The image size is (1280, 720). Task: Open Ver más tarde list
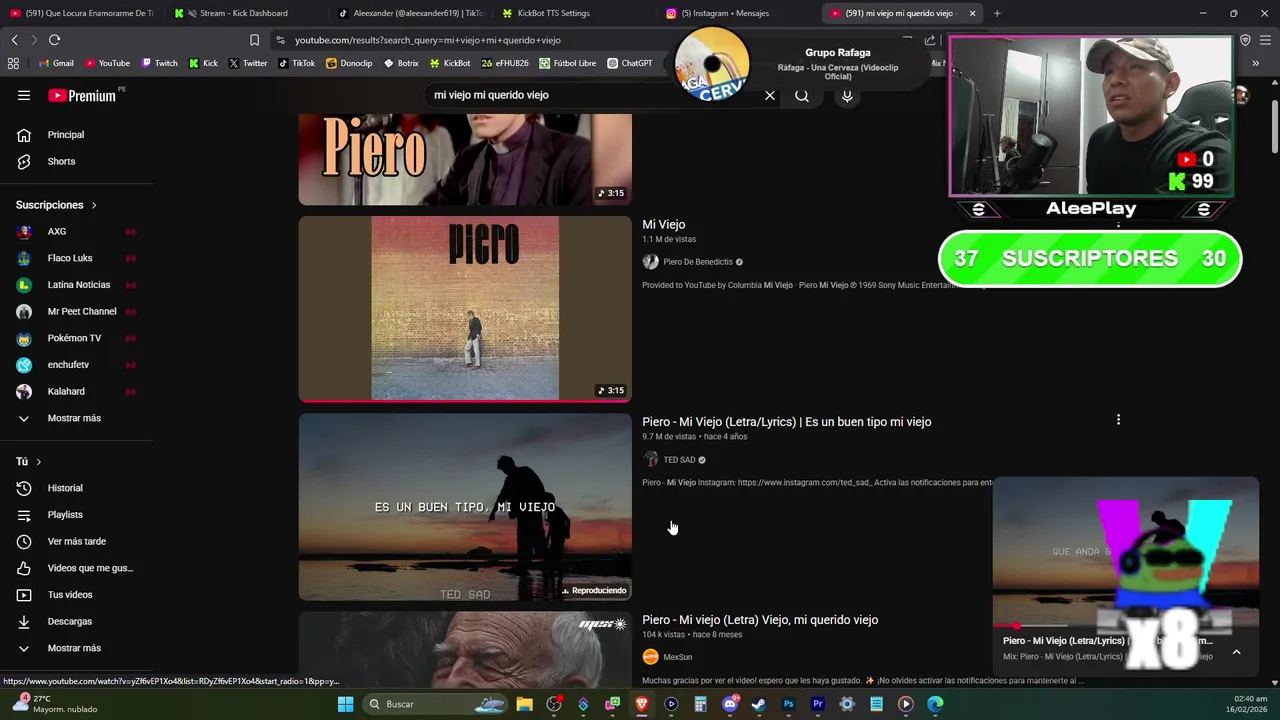pos(76,541)
